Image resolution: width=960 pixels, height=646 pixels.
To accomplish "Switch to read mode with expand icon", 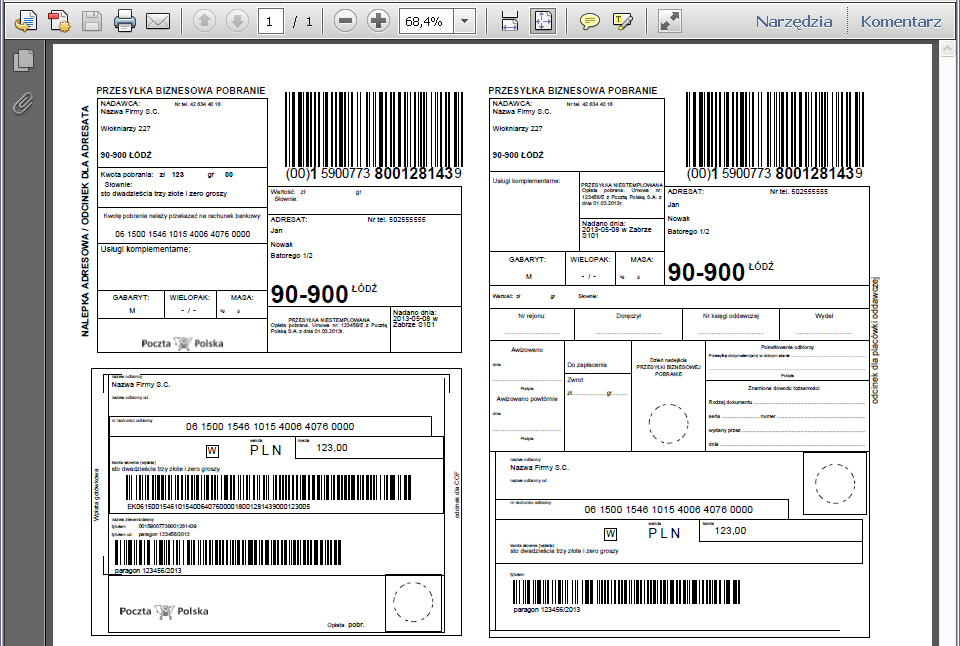I will pos(670,21).
